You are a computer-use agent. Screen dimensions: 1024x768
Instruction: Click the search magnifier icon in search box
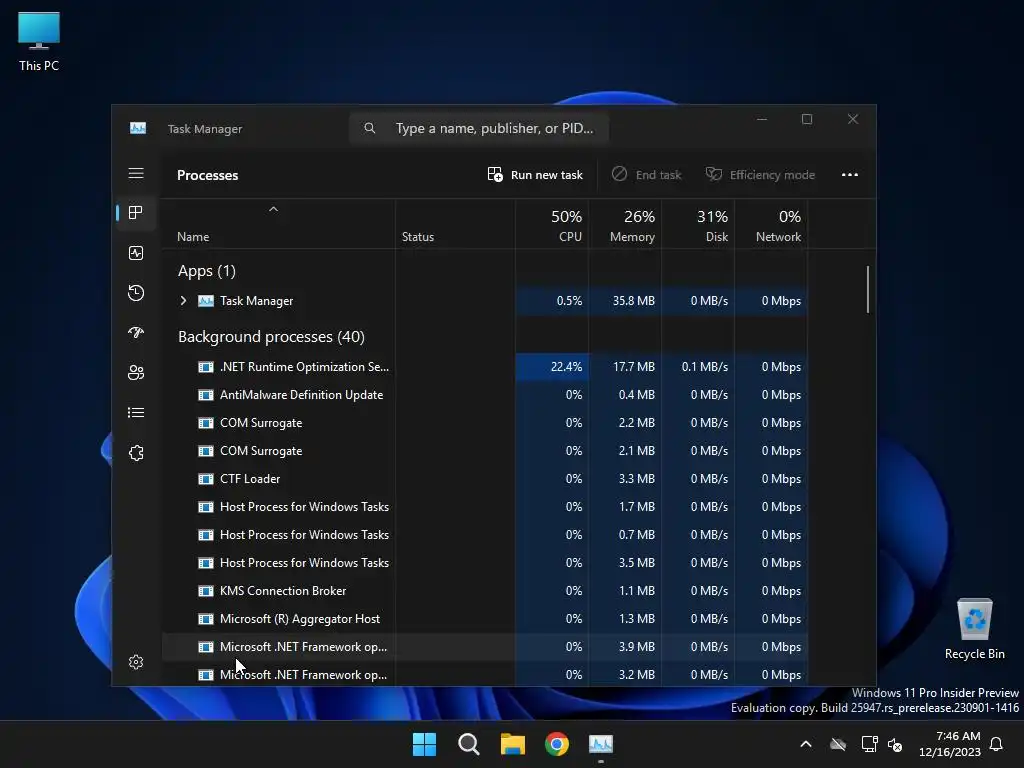pyautogui.click(x=370, y=128)
